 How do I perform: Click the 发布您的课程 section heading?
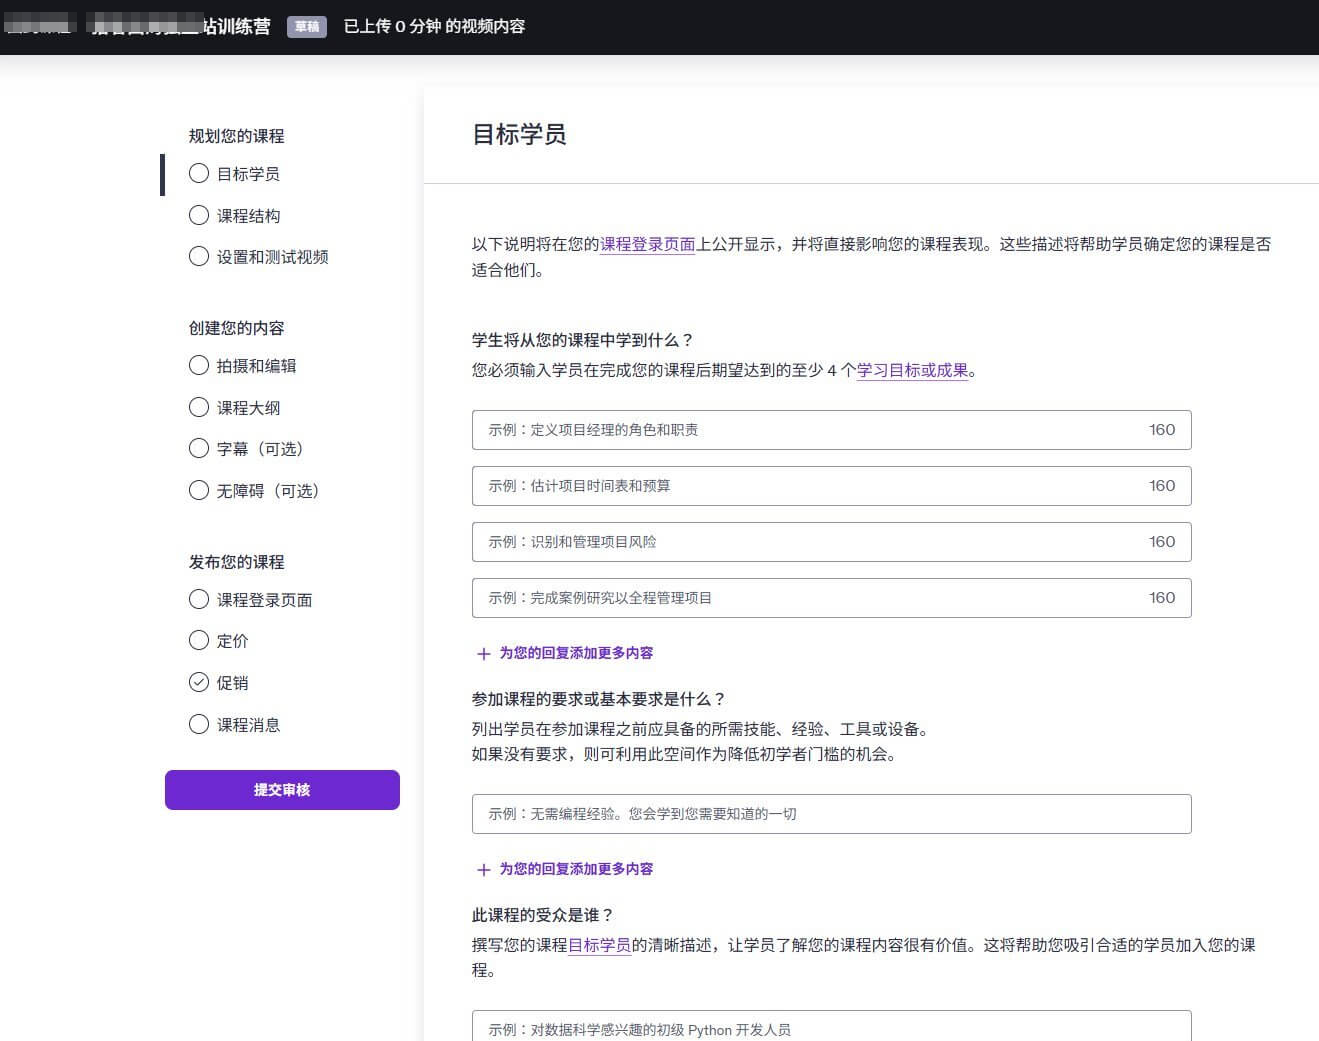237,562
